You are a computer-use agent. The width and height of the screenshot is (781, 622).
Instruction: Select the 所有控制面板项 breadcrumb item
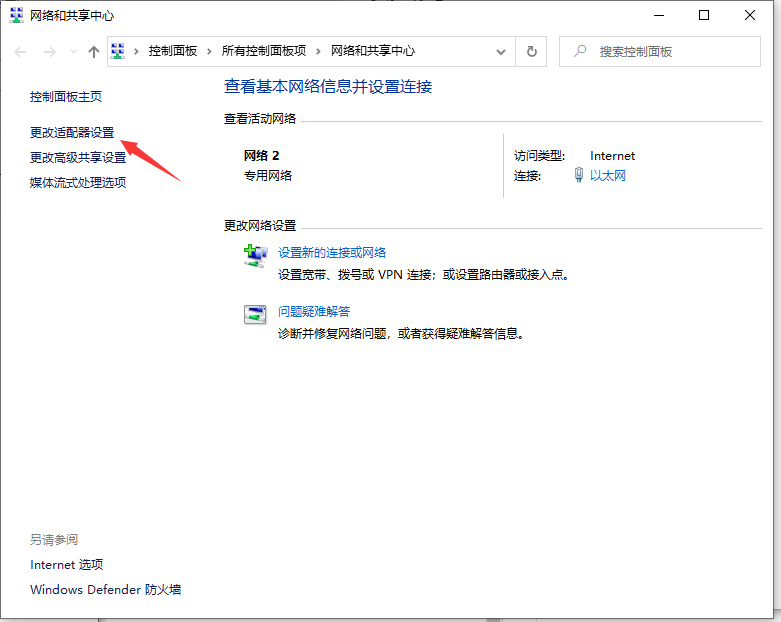[x=264, y=51]
